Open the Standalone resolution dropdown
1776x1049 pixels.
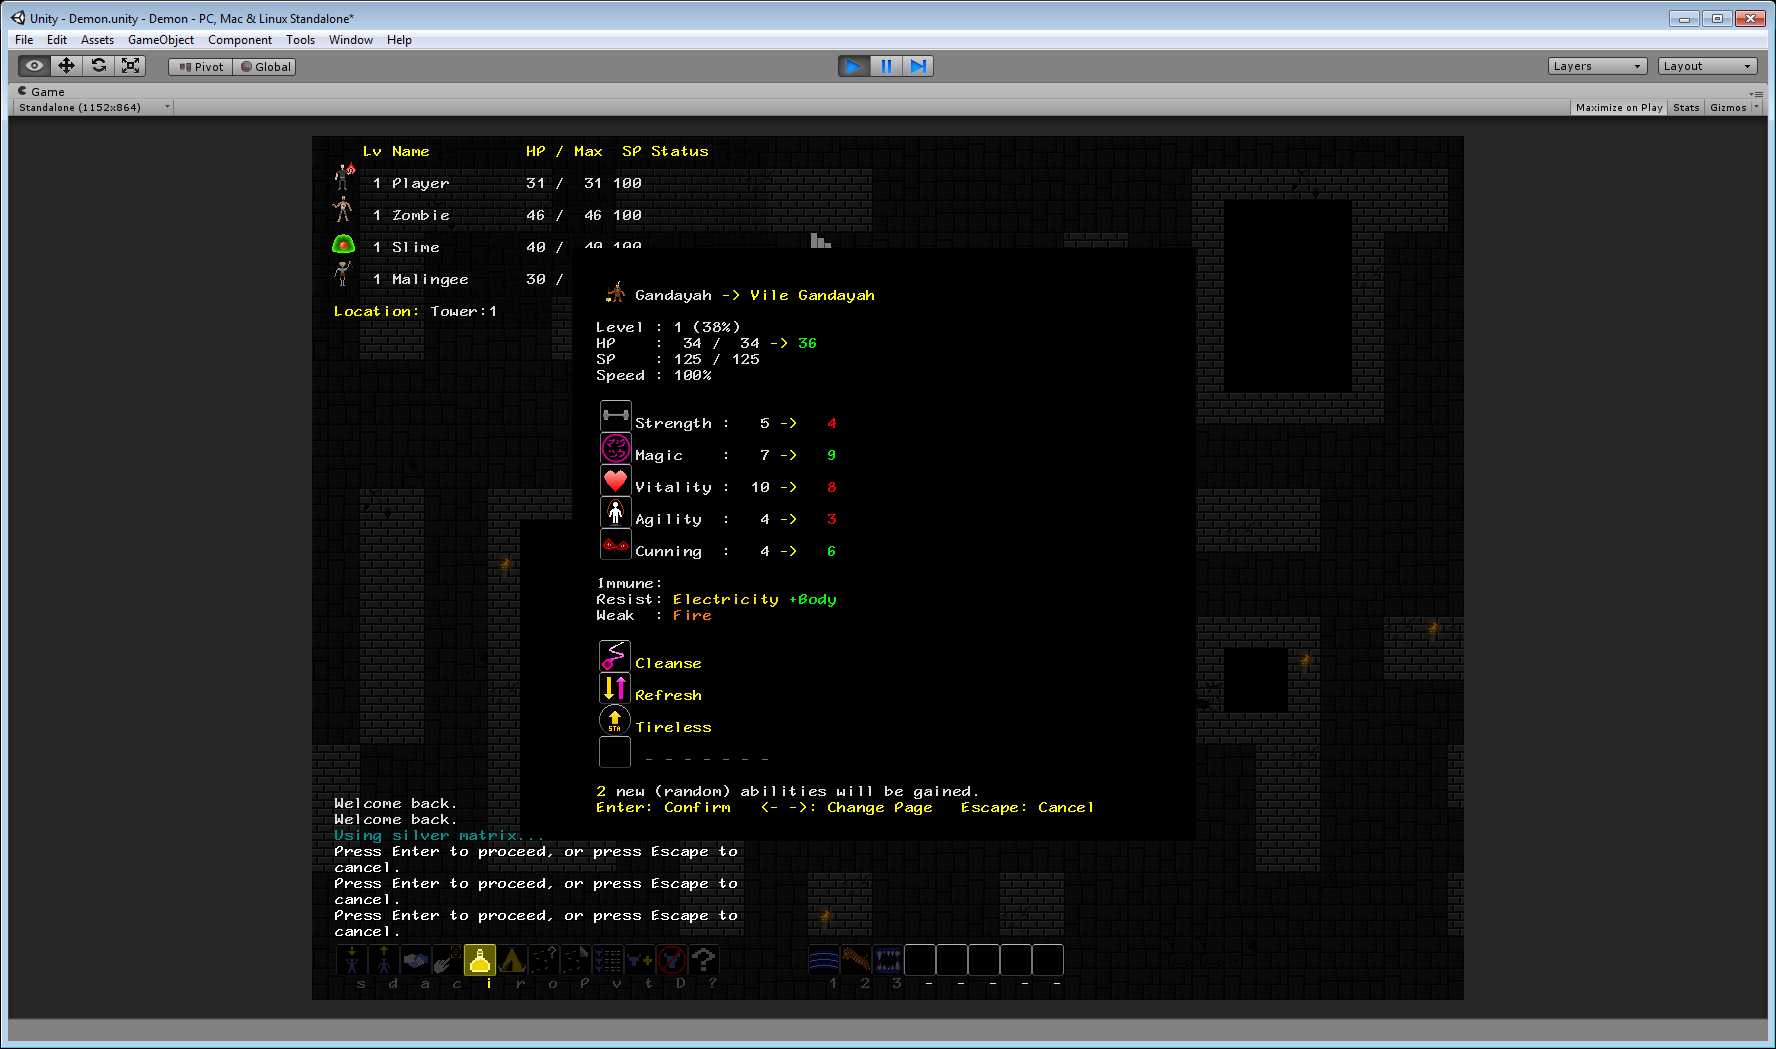click(94, 107)
